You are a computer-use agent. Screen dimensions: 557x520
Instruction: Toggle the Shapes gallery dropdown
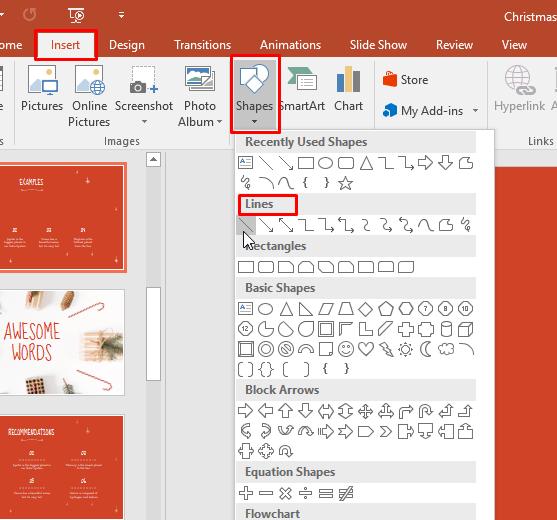pyautogui.click(x=255, y=94)
